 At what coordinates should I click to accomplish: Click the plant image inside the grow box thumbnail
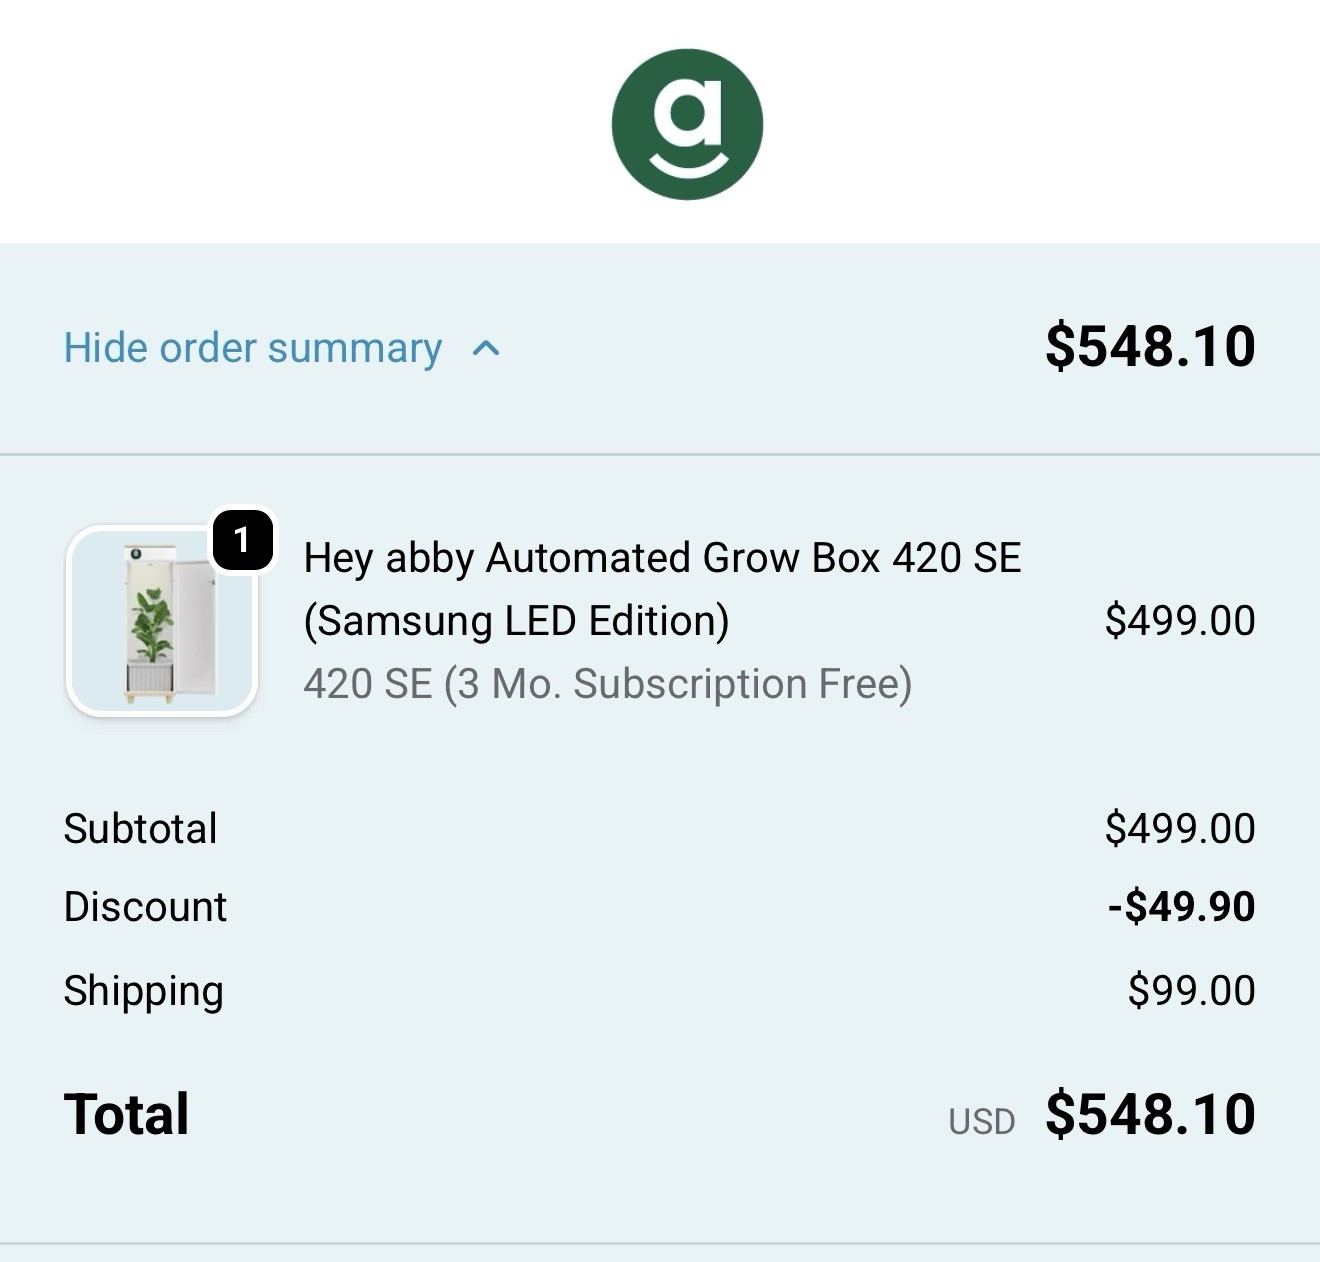click(151, 625)
